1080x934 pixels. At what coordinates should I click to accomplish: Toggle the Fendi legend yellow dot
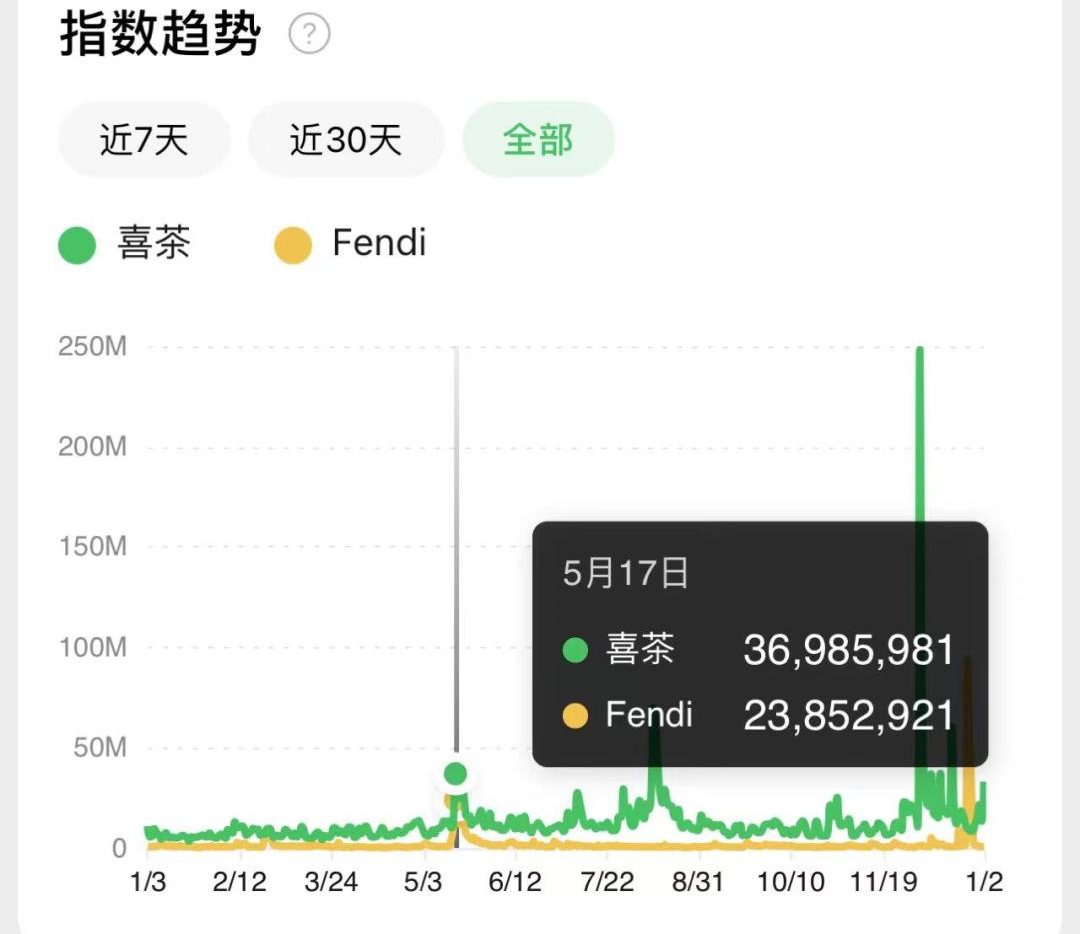pos(293,245)
